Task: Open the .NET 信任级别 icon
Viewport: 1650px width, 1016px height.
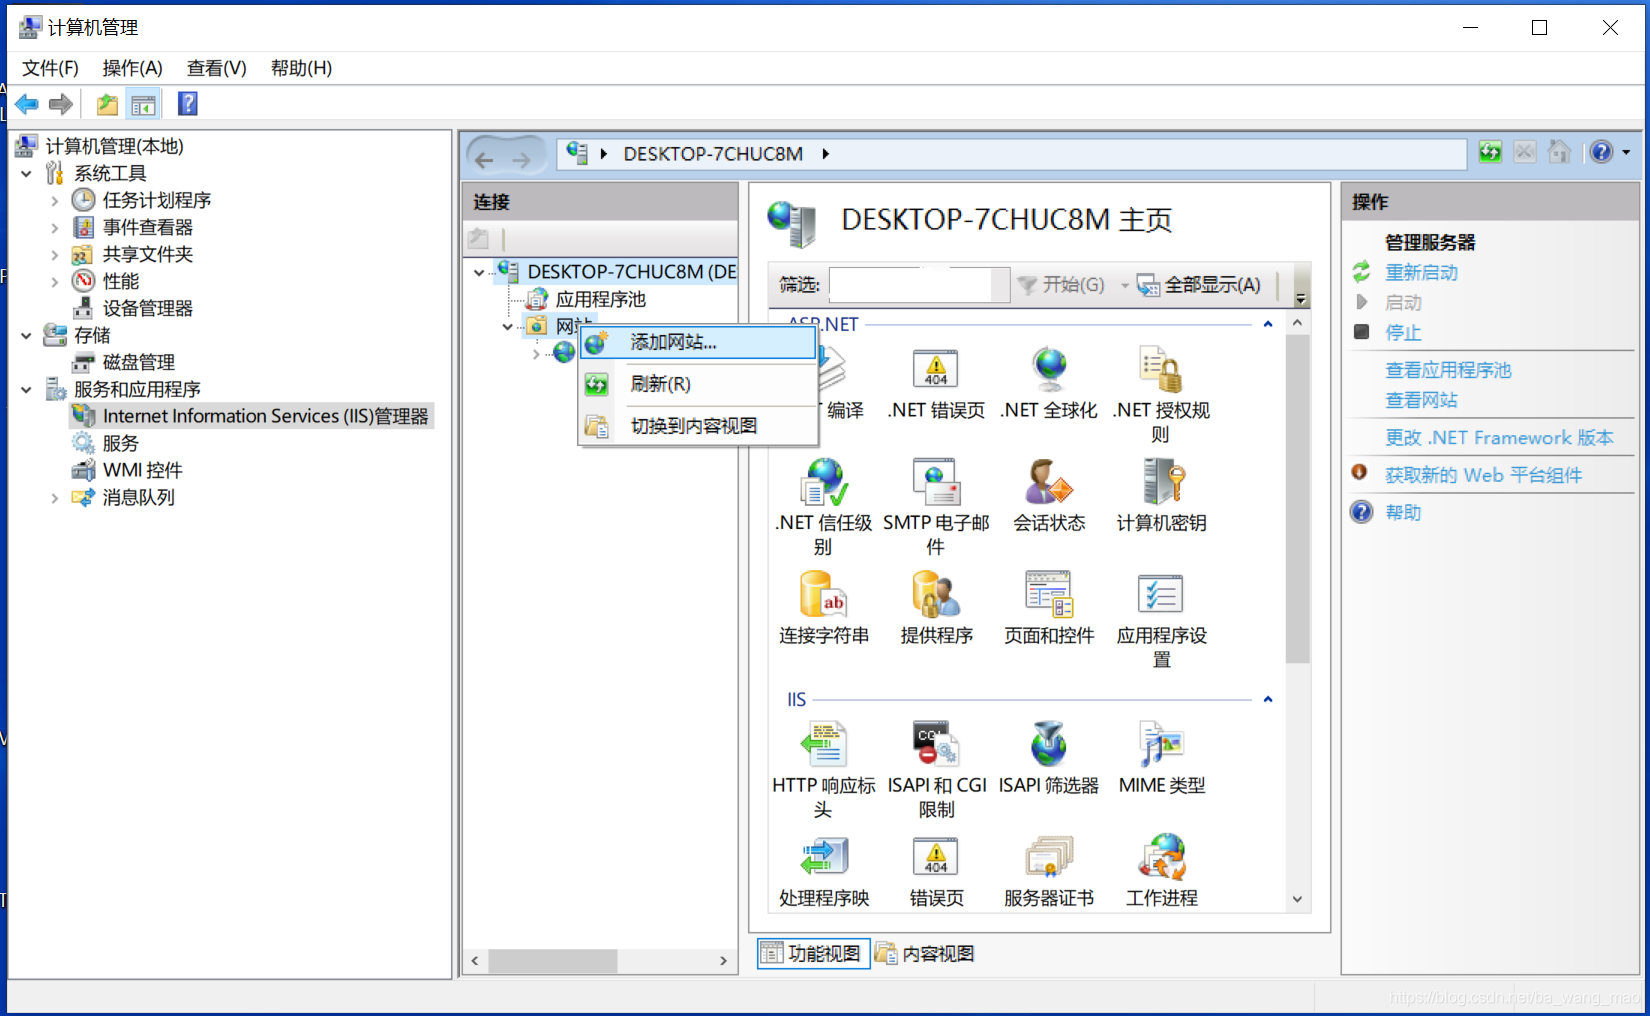Action: click(x=824, y=482)
